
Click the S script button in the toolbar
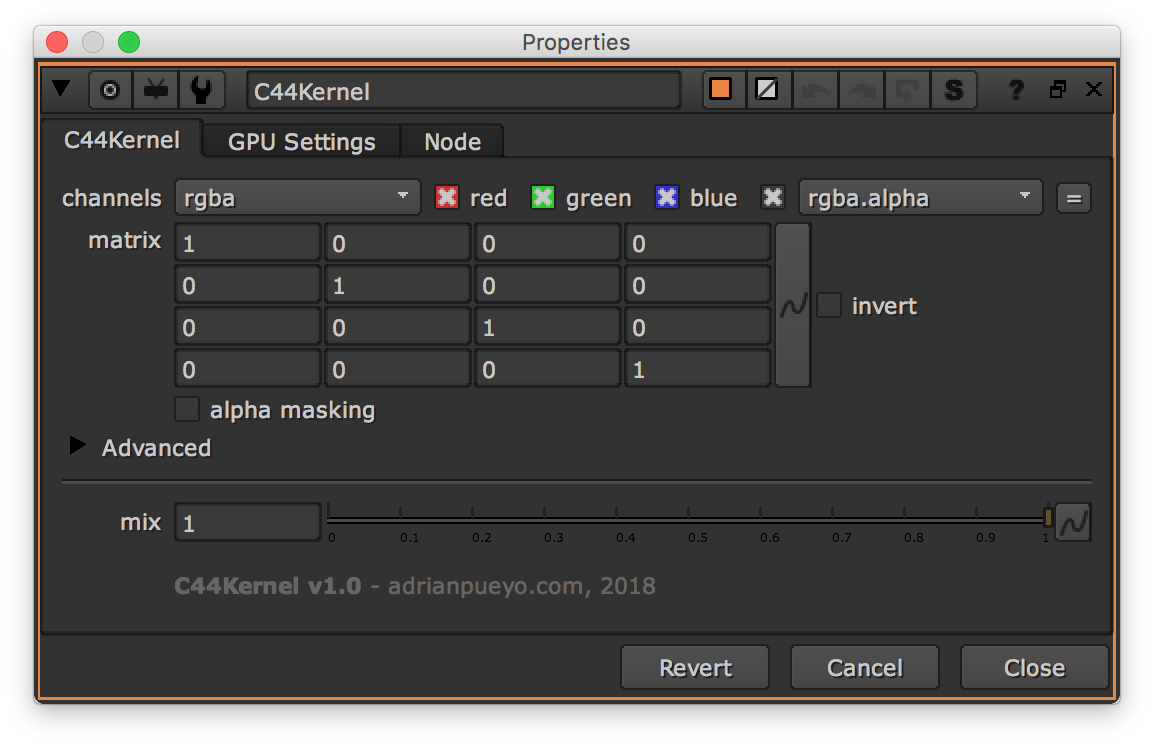coord(953,89)
